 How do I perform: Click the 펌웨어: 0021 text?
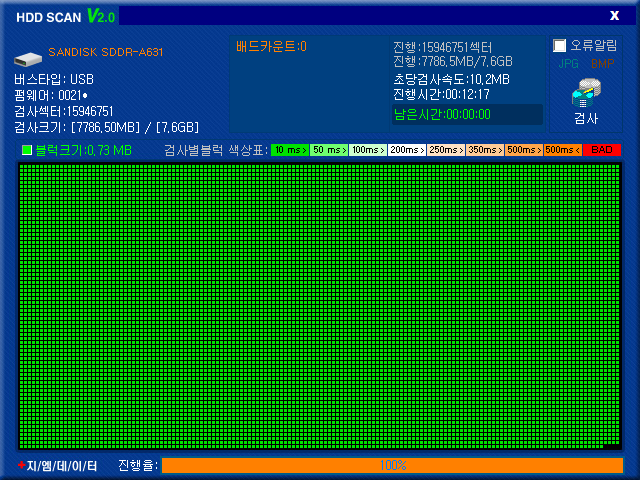click(x=51, y=96)
